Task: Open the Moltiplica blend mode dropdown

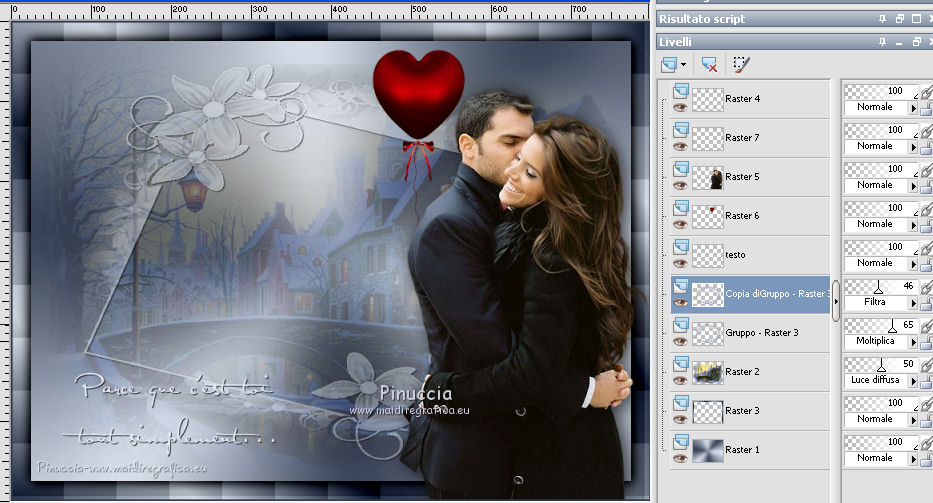Action: tap(913, 342)
